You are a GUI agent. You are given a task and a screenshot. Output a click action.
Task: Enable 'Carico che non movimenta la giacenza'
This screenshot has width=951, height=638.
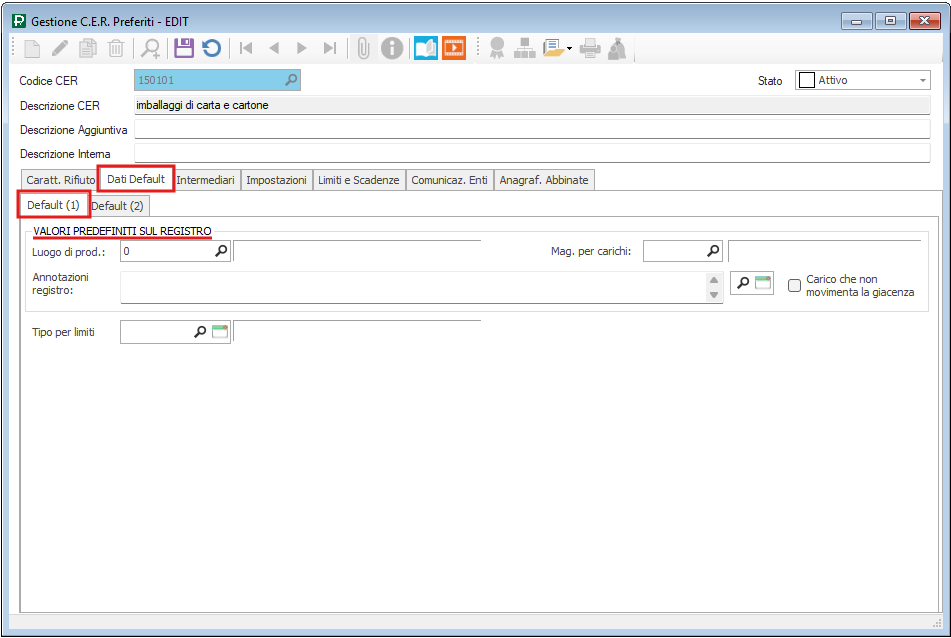795,286
